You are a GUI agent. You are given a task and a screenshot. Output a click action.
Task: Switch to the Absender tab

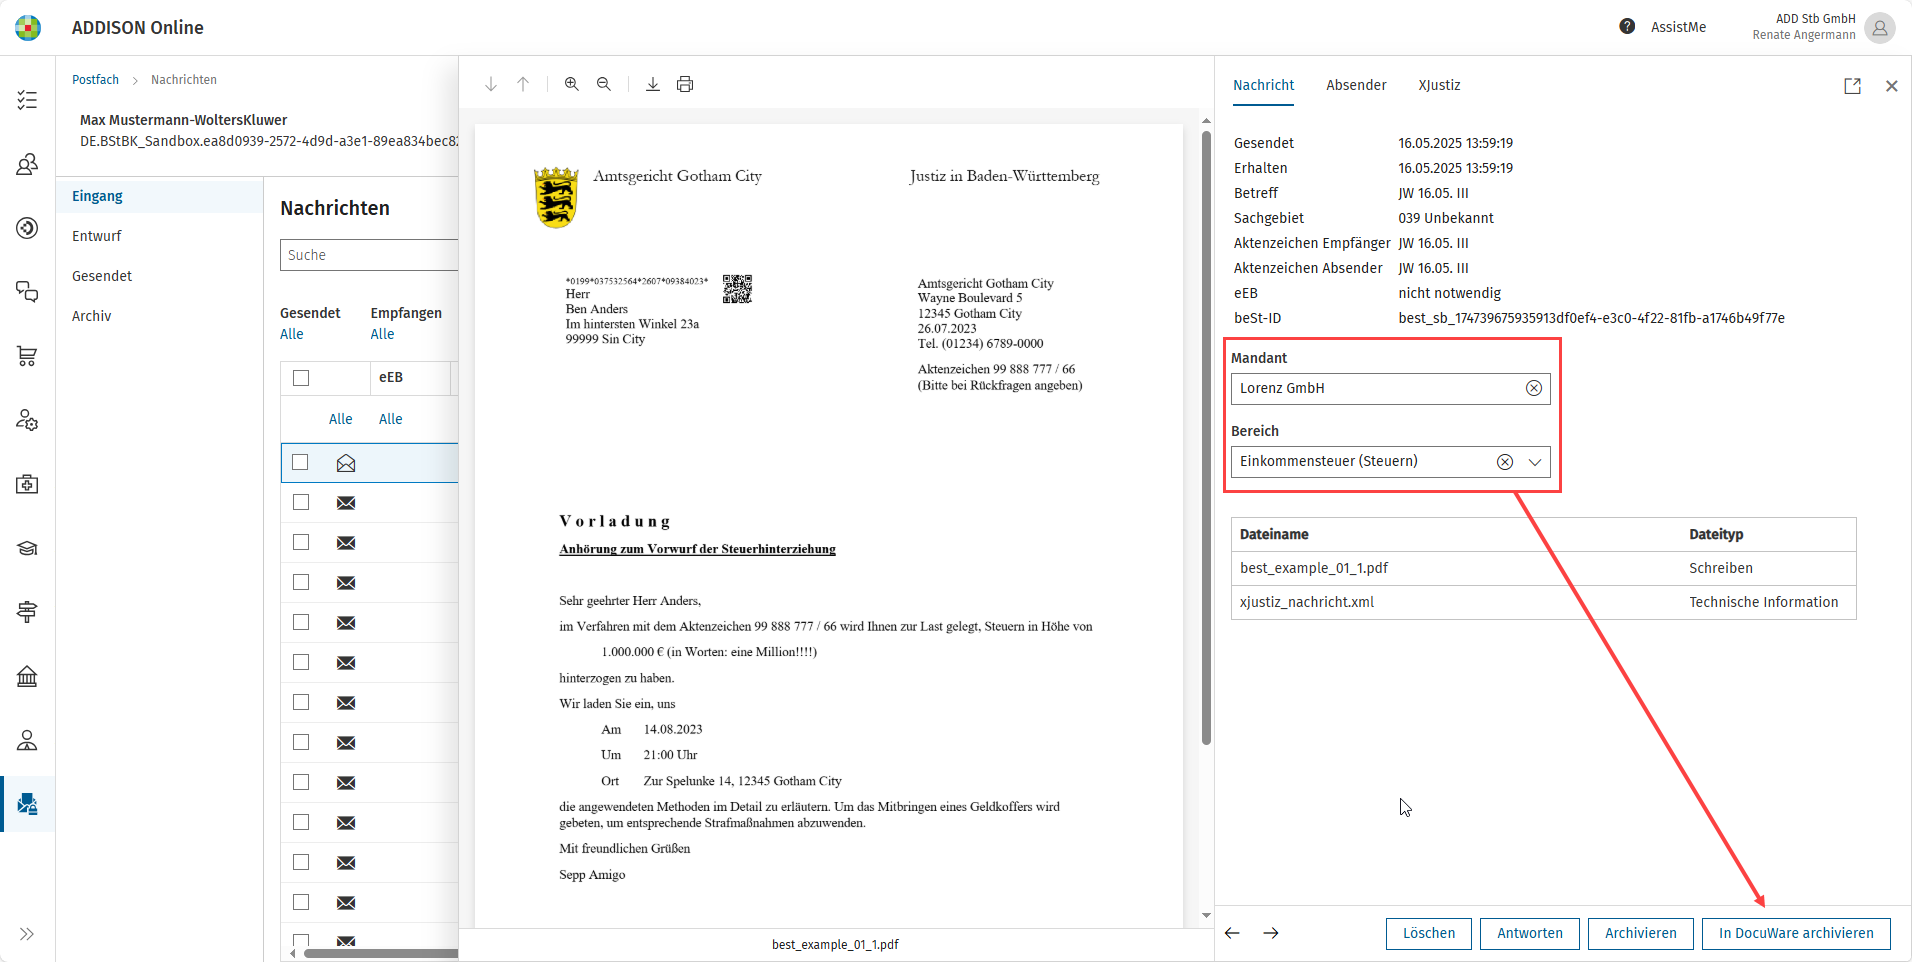point(1356,85)
